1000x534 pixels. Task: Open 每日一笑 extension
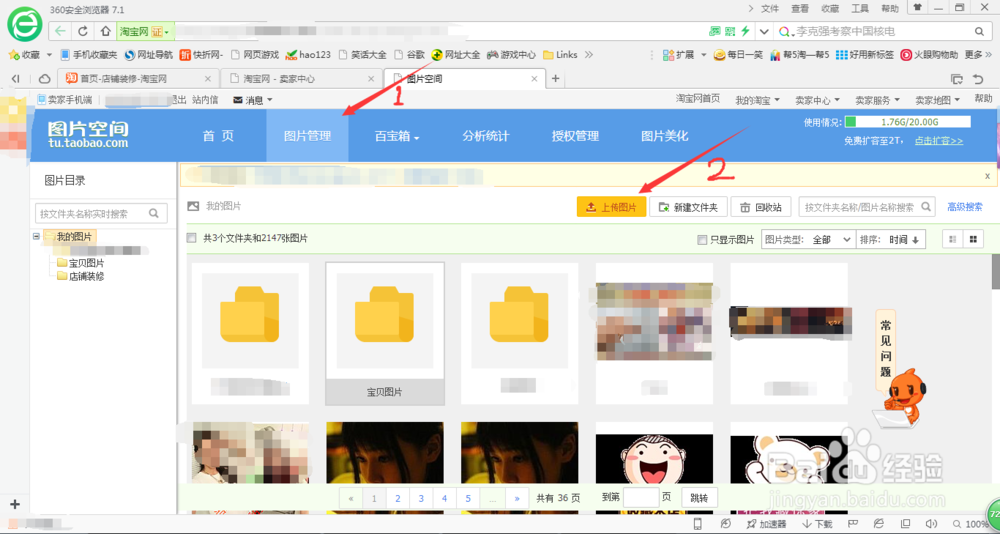click(x=738, y=55)
